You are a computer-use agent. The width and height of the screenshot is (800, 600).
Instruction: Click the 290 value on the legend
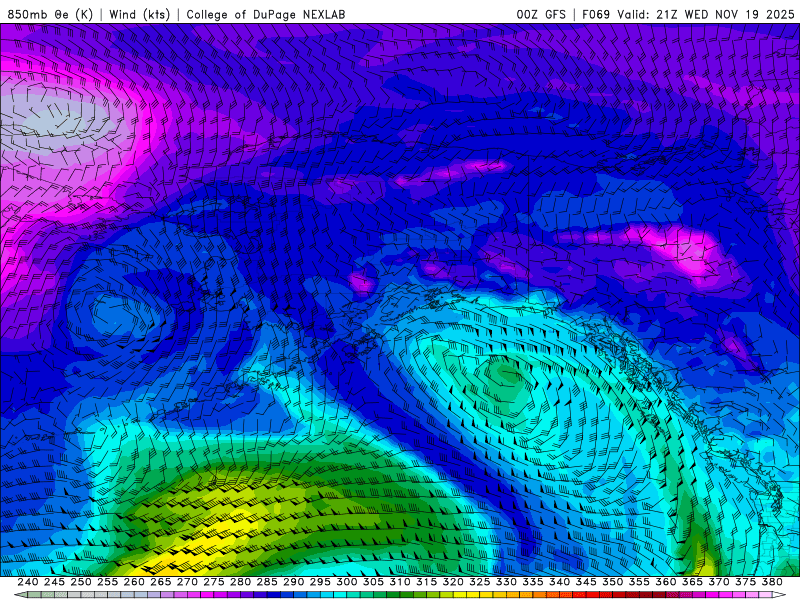(293, 582)
